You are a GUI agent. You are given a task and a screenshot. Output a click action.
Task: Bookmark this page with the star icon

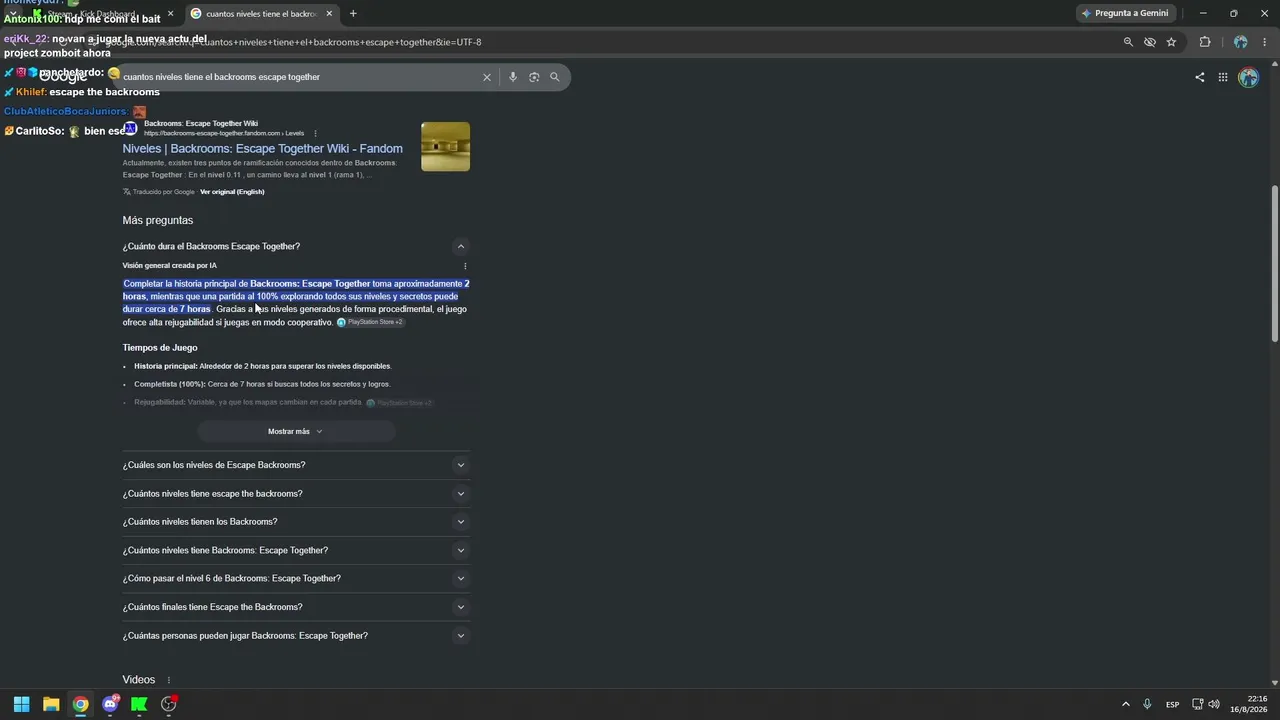tap(1171, 42)
